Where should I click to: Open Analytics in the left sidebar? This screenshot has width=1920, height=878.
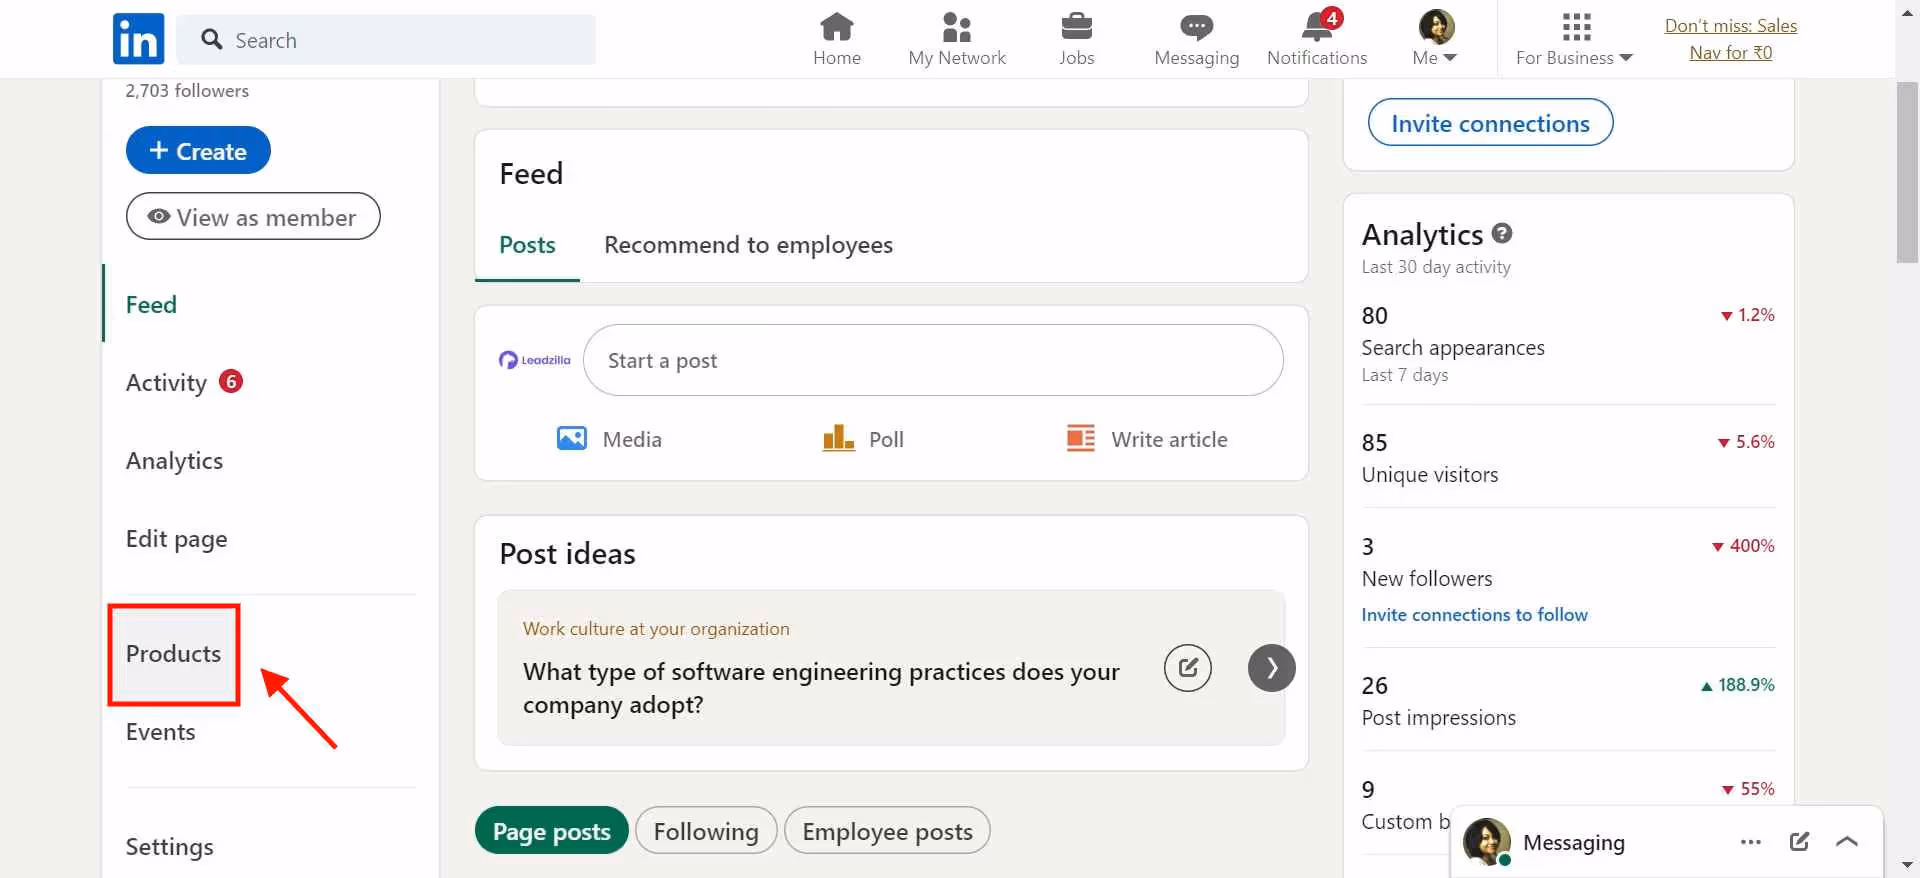click(x=174, y=460)
